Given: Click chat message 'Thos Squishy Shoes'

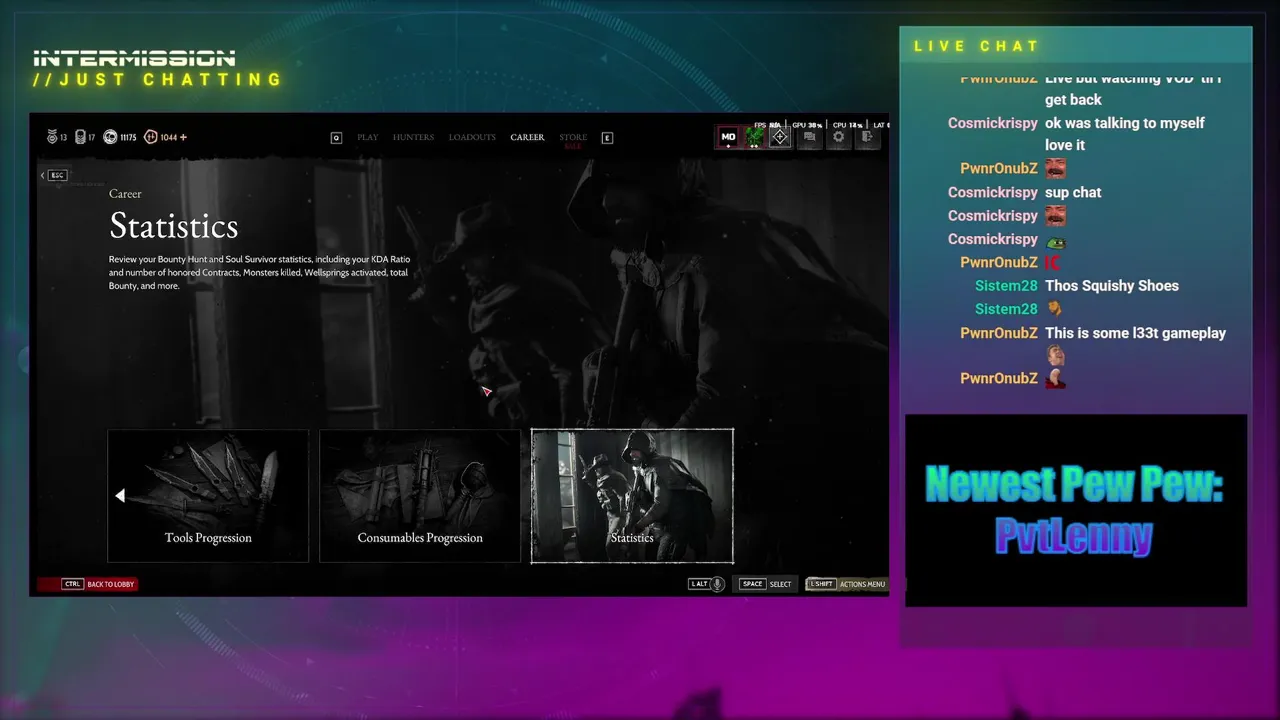Looking at the screenshot, I should tap(1112, 286).
